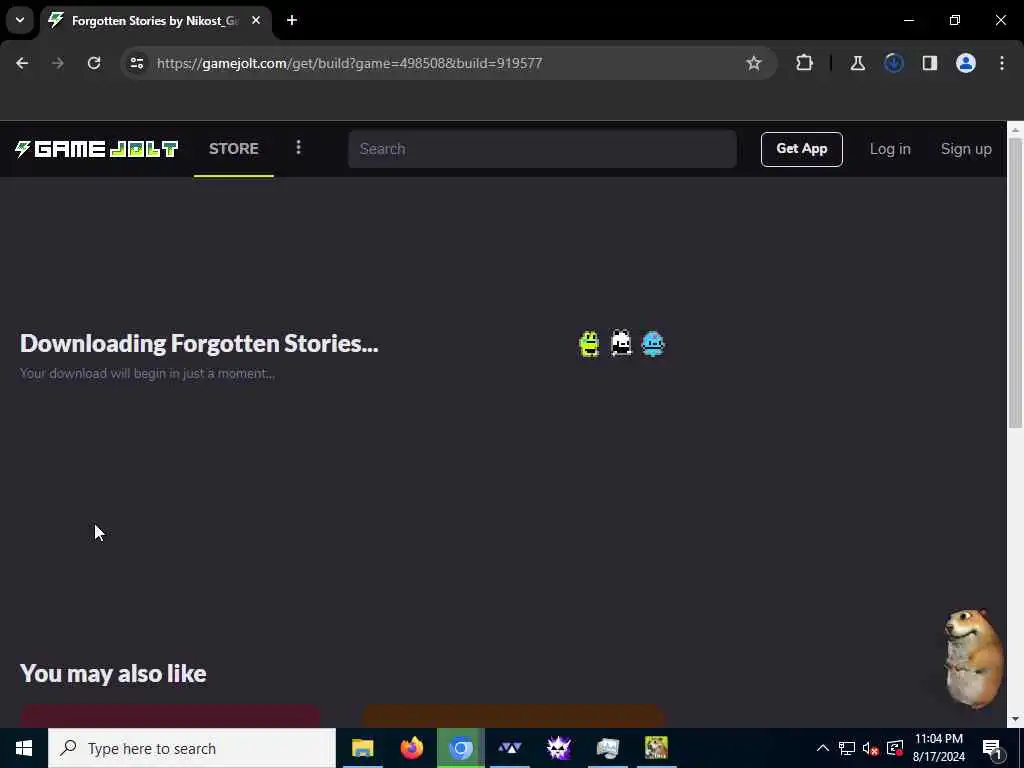Show hidden system tray icons

pos(823,748)
